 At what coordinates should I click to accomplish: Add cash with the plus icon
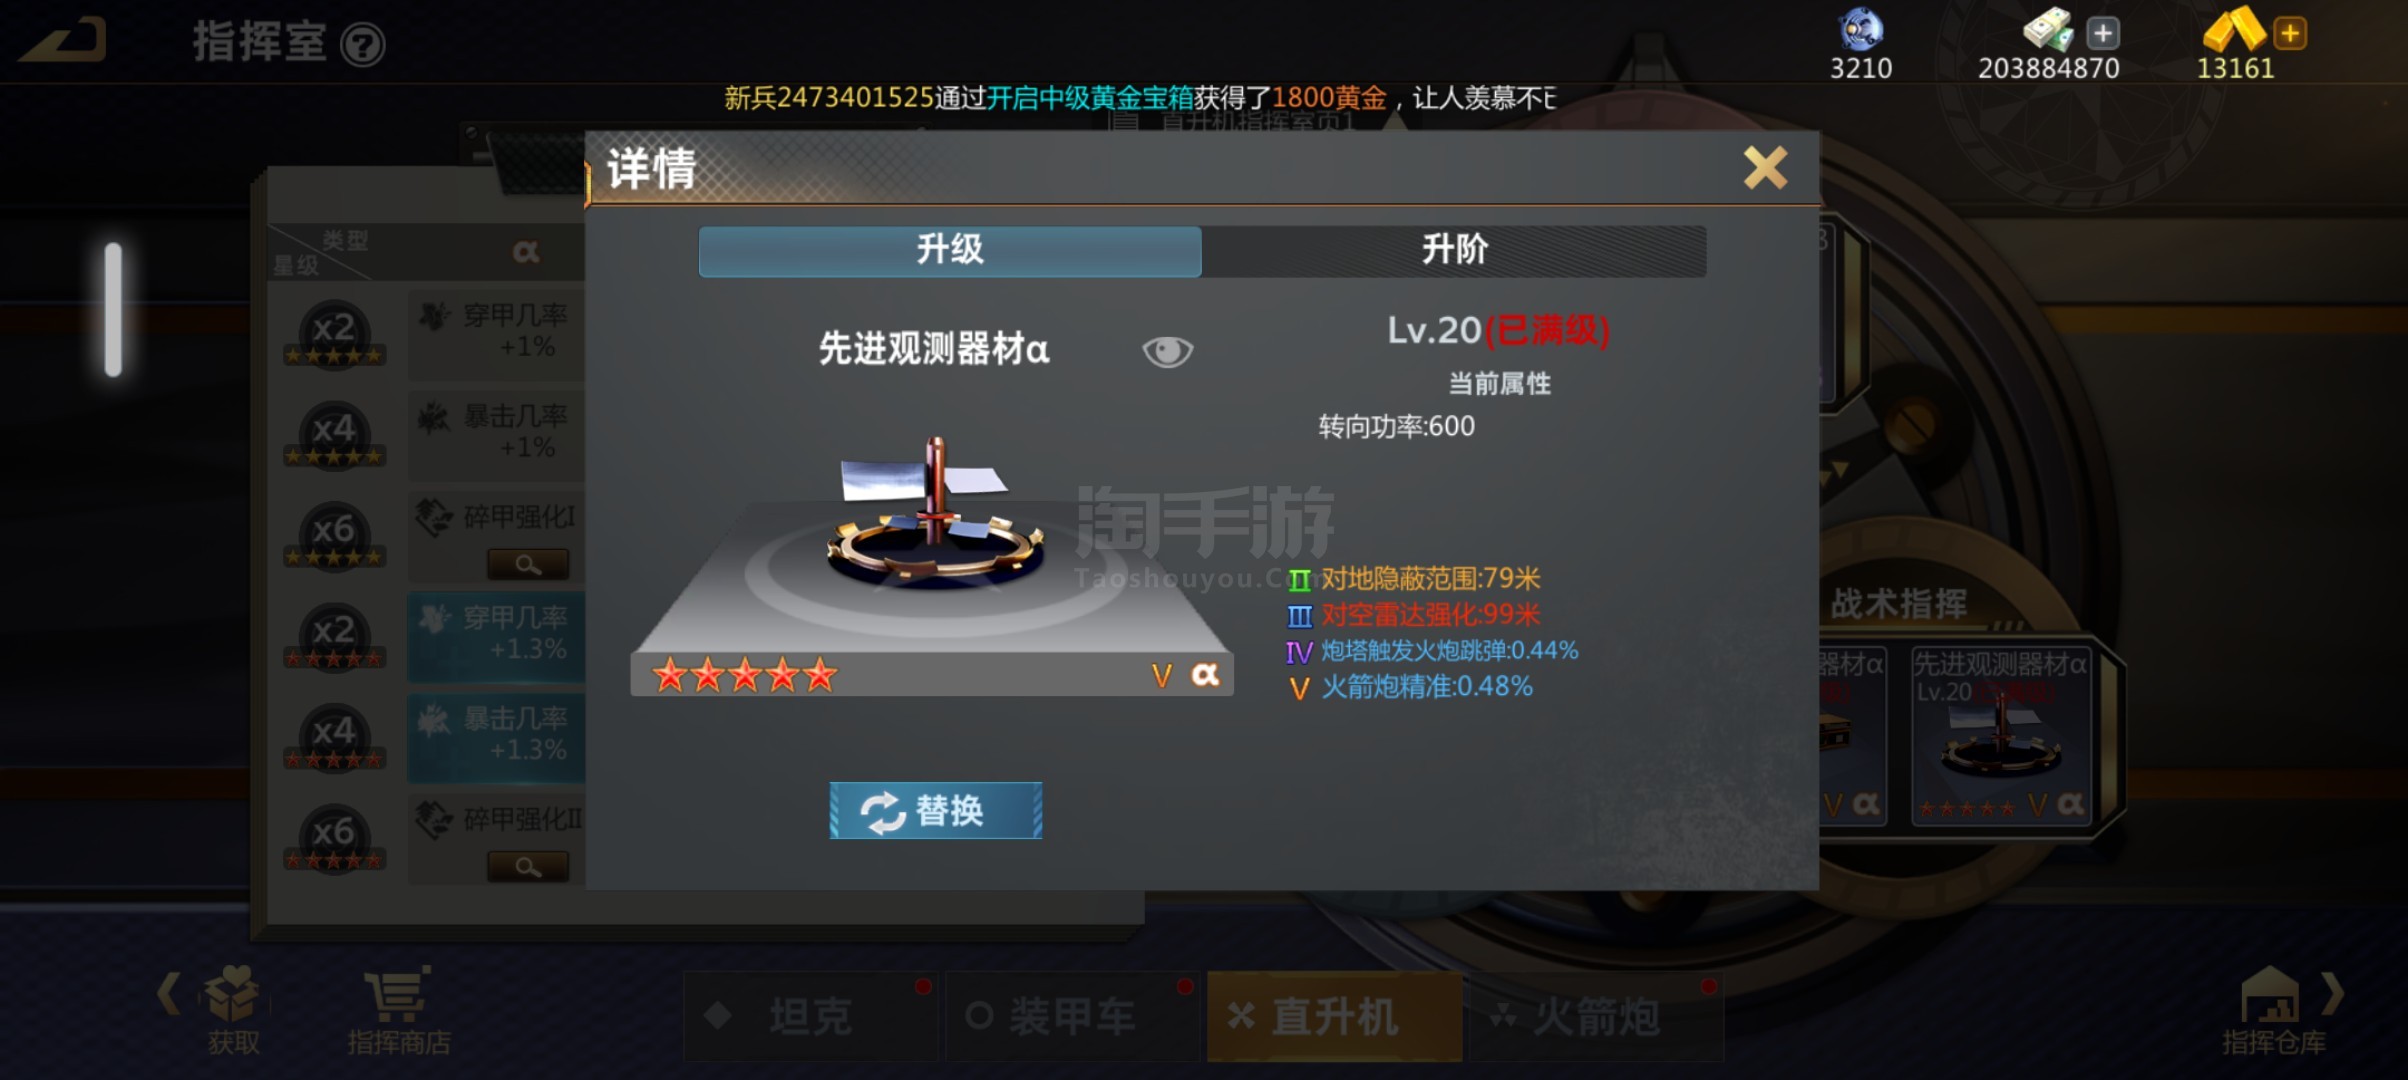pyautogui.click(x=2103, y=33)
